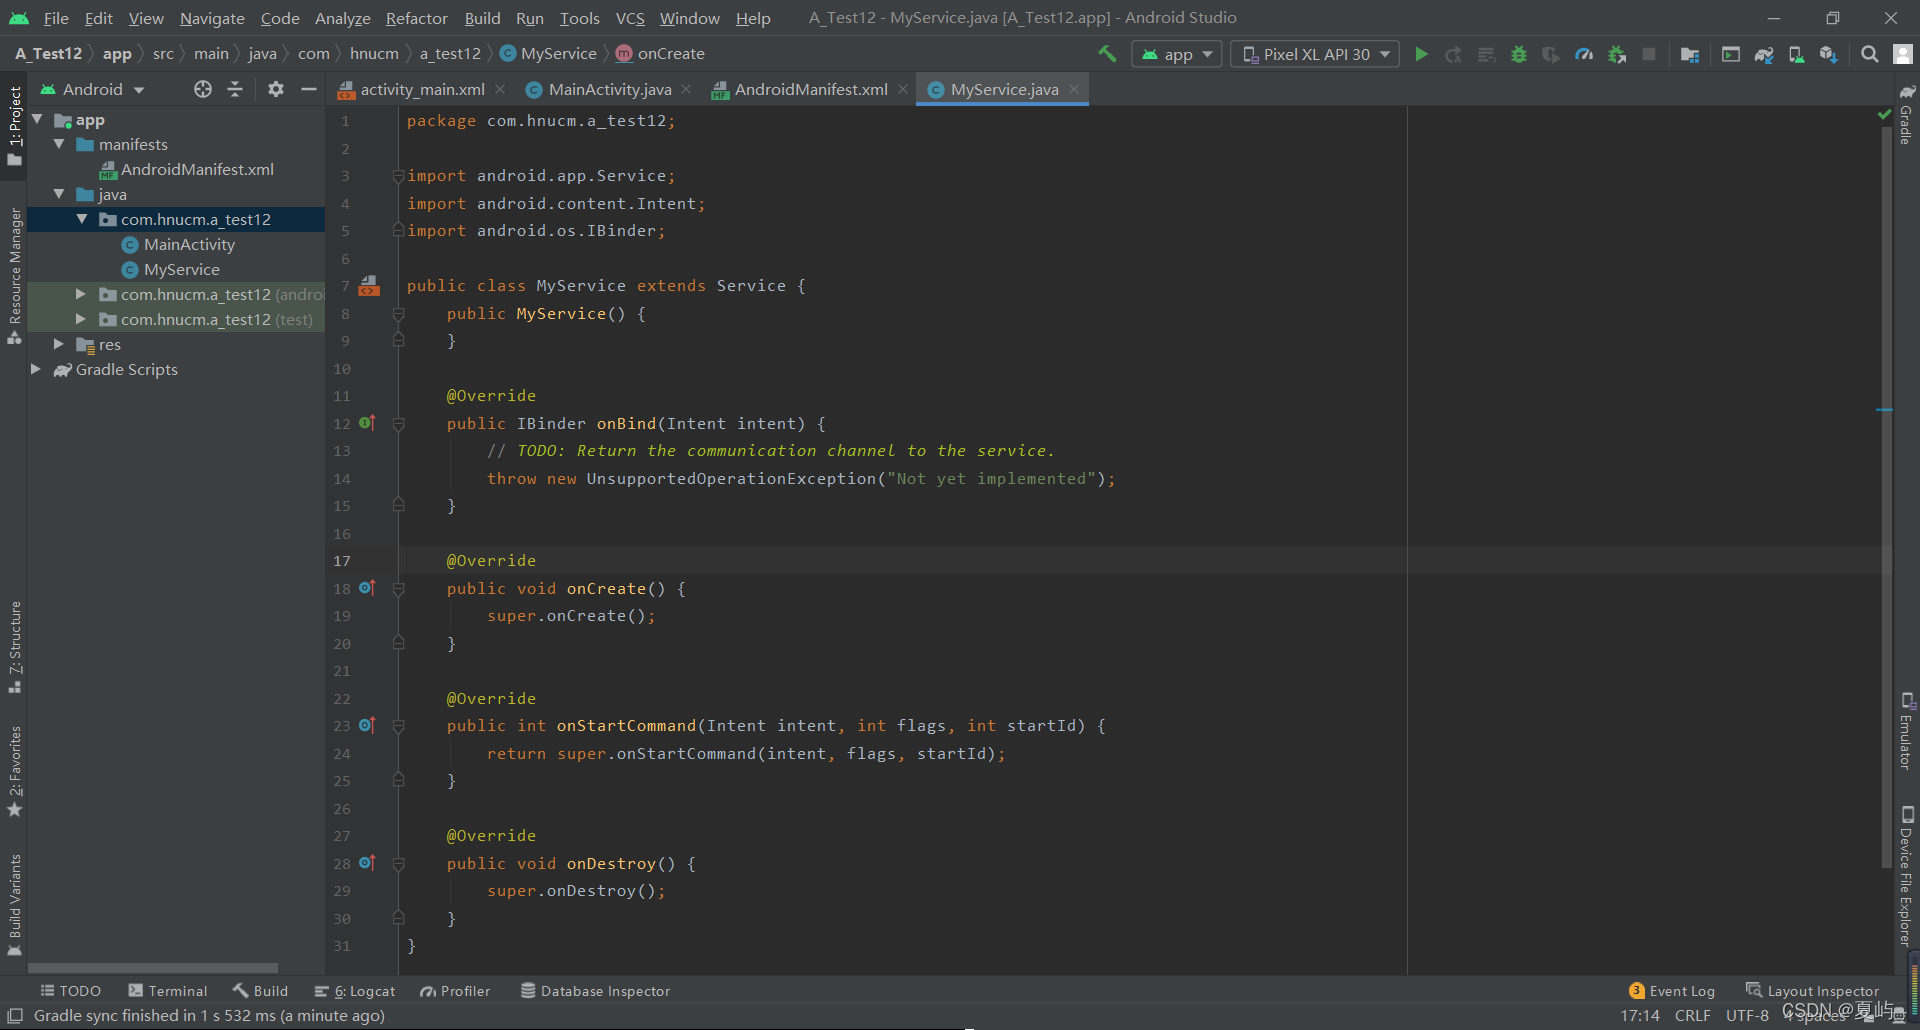Click related XML gutter icon on class line
Screen dimensions: 1920x1030
(x=369, y=286)
